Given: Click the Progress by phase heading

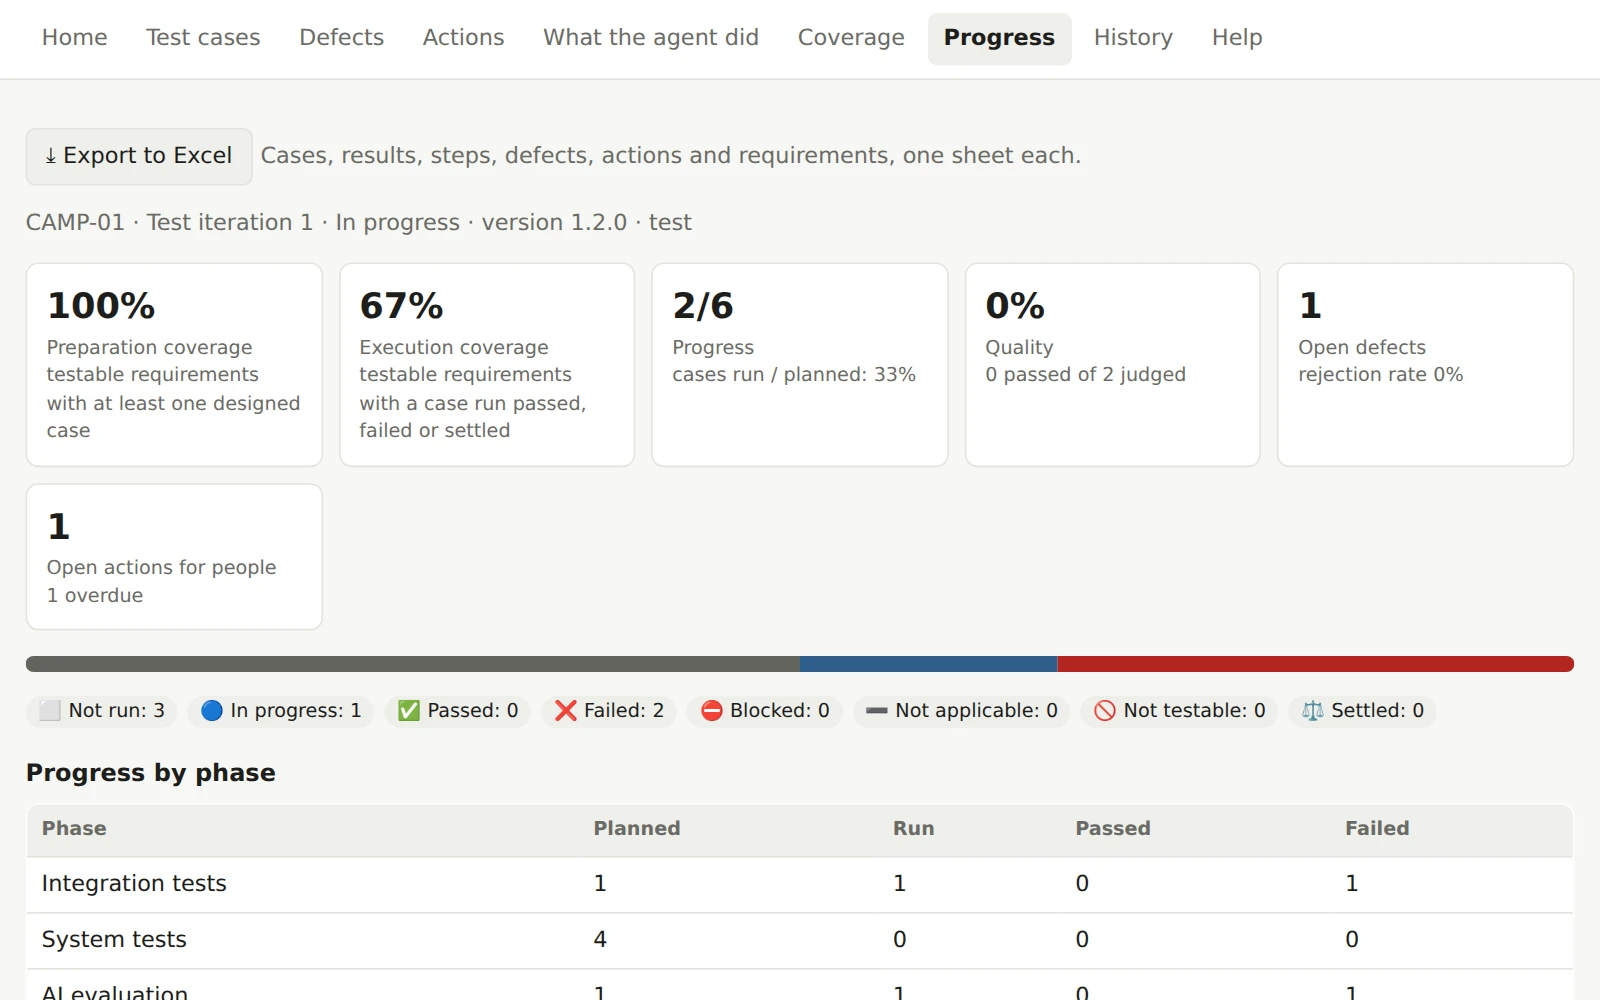Looking at the screenshot, I should [151, 773].
